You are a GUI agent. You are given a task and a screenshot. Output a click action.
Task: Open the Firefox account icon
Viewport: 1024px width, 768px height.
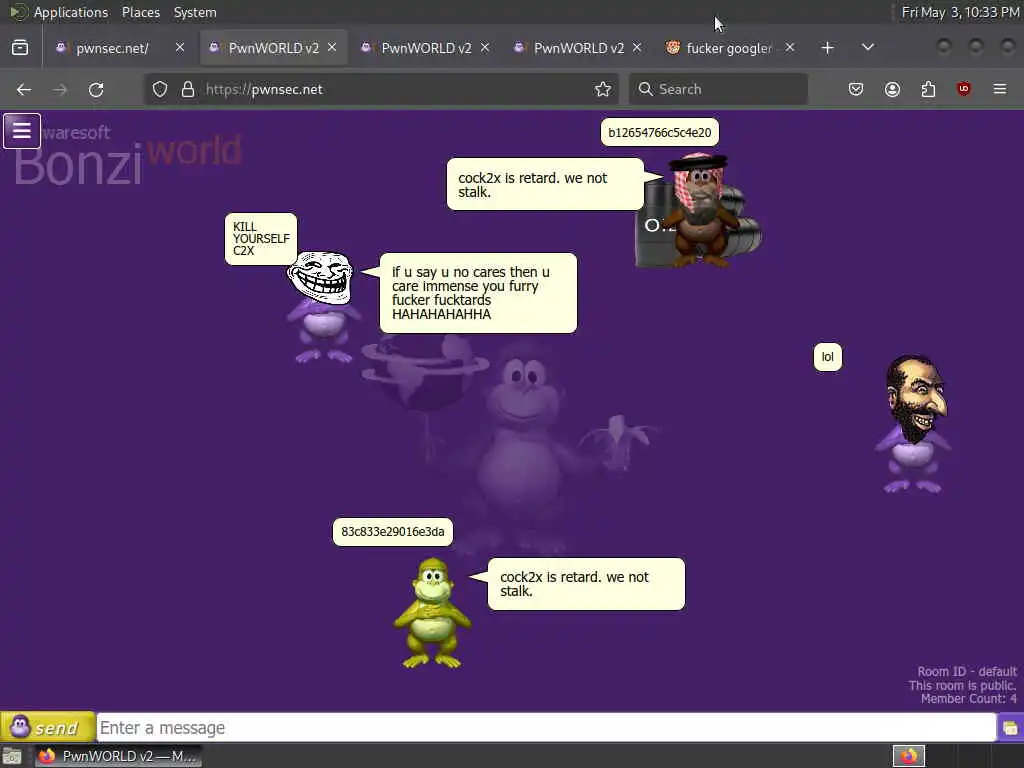[892, 89]
